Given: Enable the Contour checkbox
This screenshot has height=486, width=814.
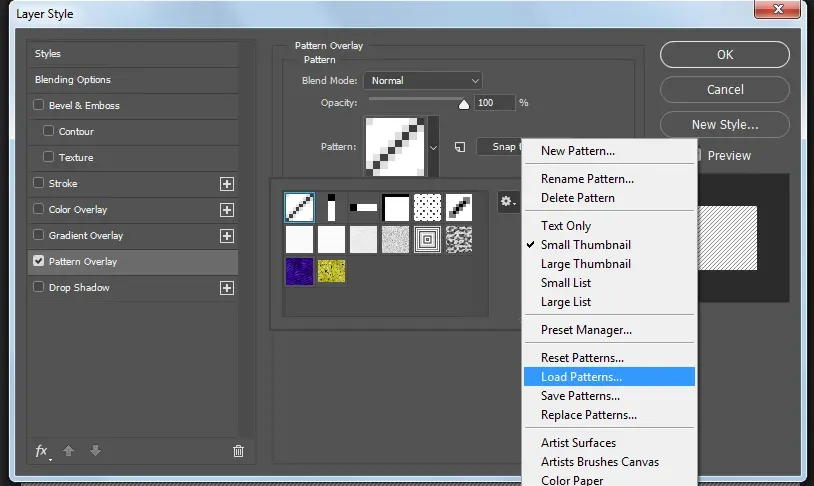Looking at the screenshot, I should click(48, 131).
